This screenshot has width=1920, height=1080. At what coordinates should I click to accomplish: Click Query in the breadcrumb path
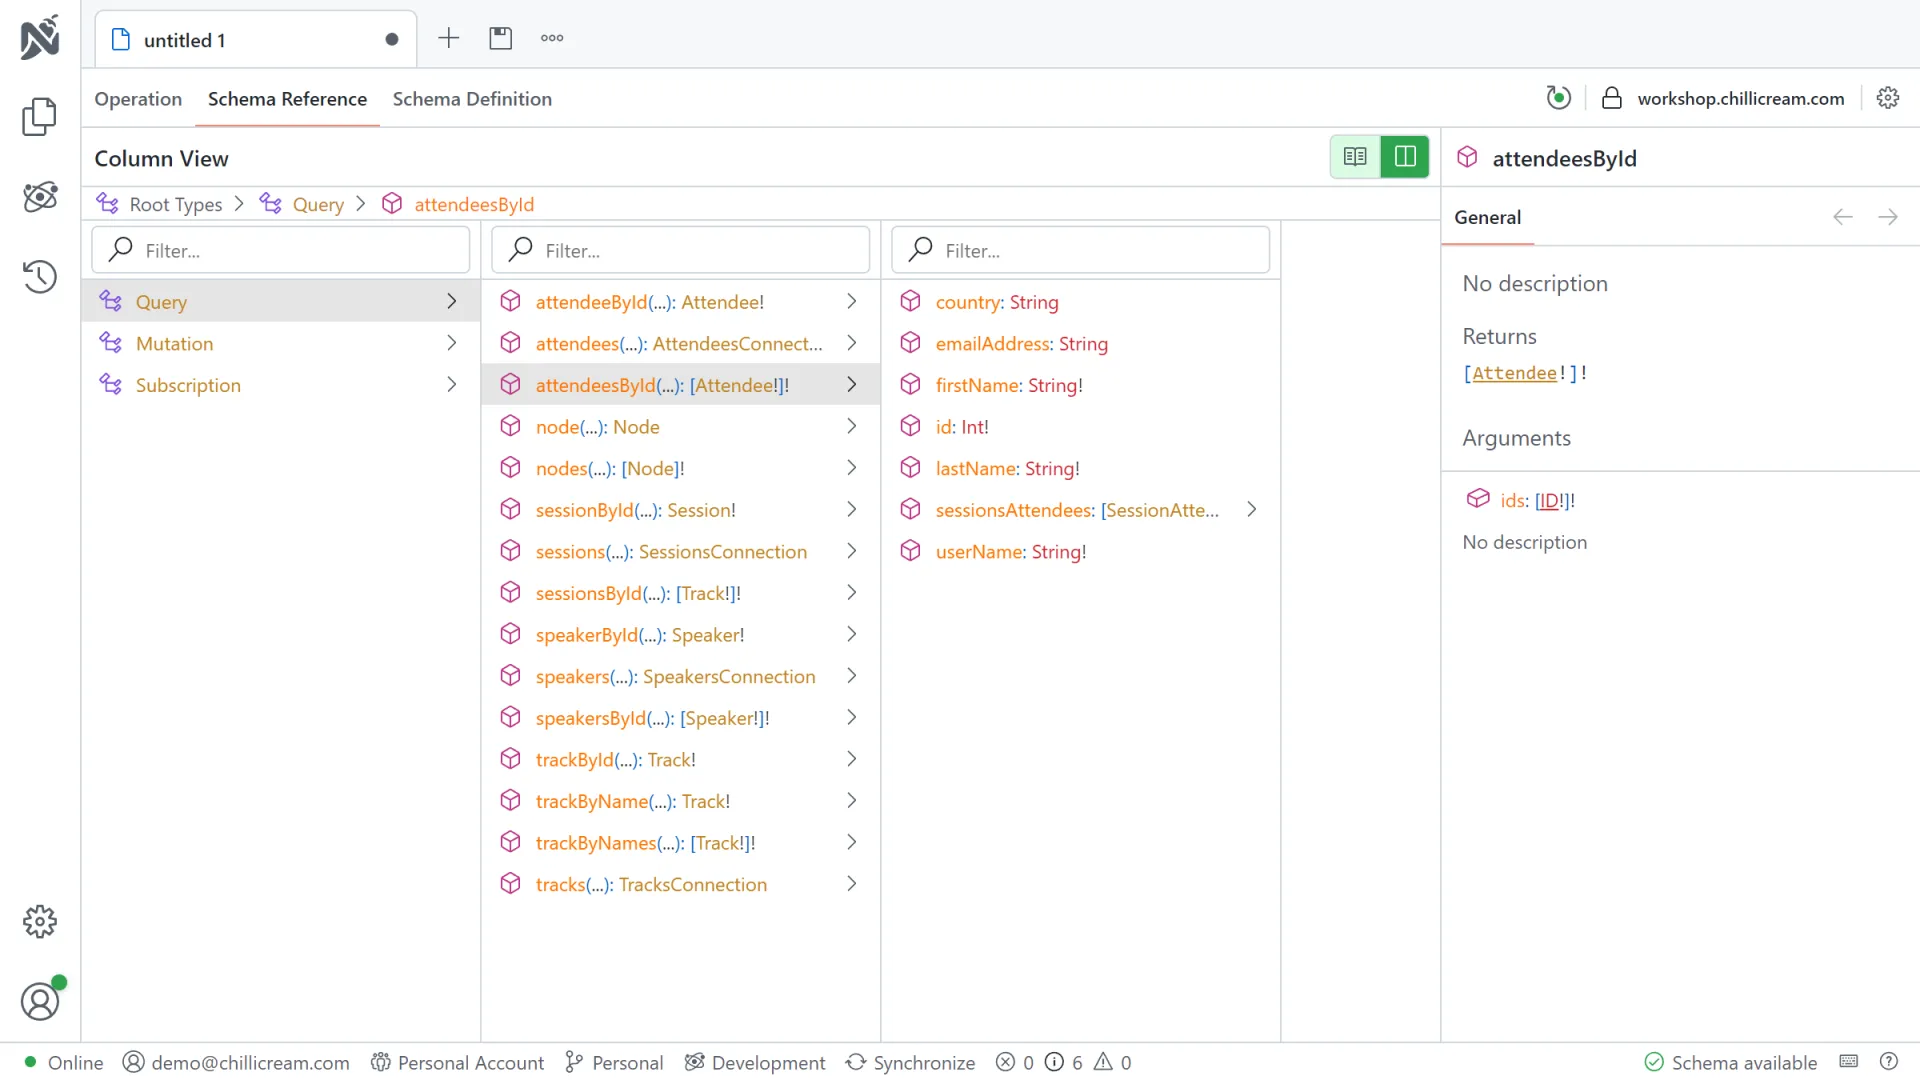click(x=318, y=204)
